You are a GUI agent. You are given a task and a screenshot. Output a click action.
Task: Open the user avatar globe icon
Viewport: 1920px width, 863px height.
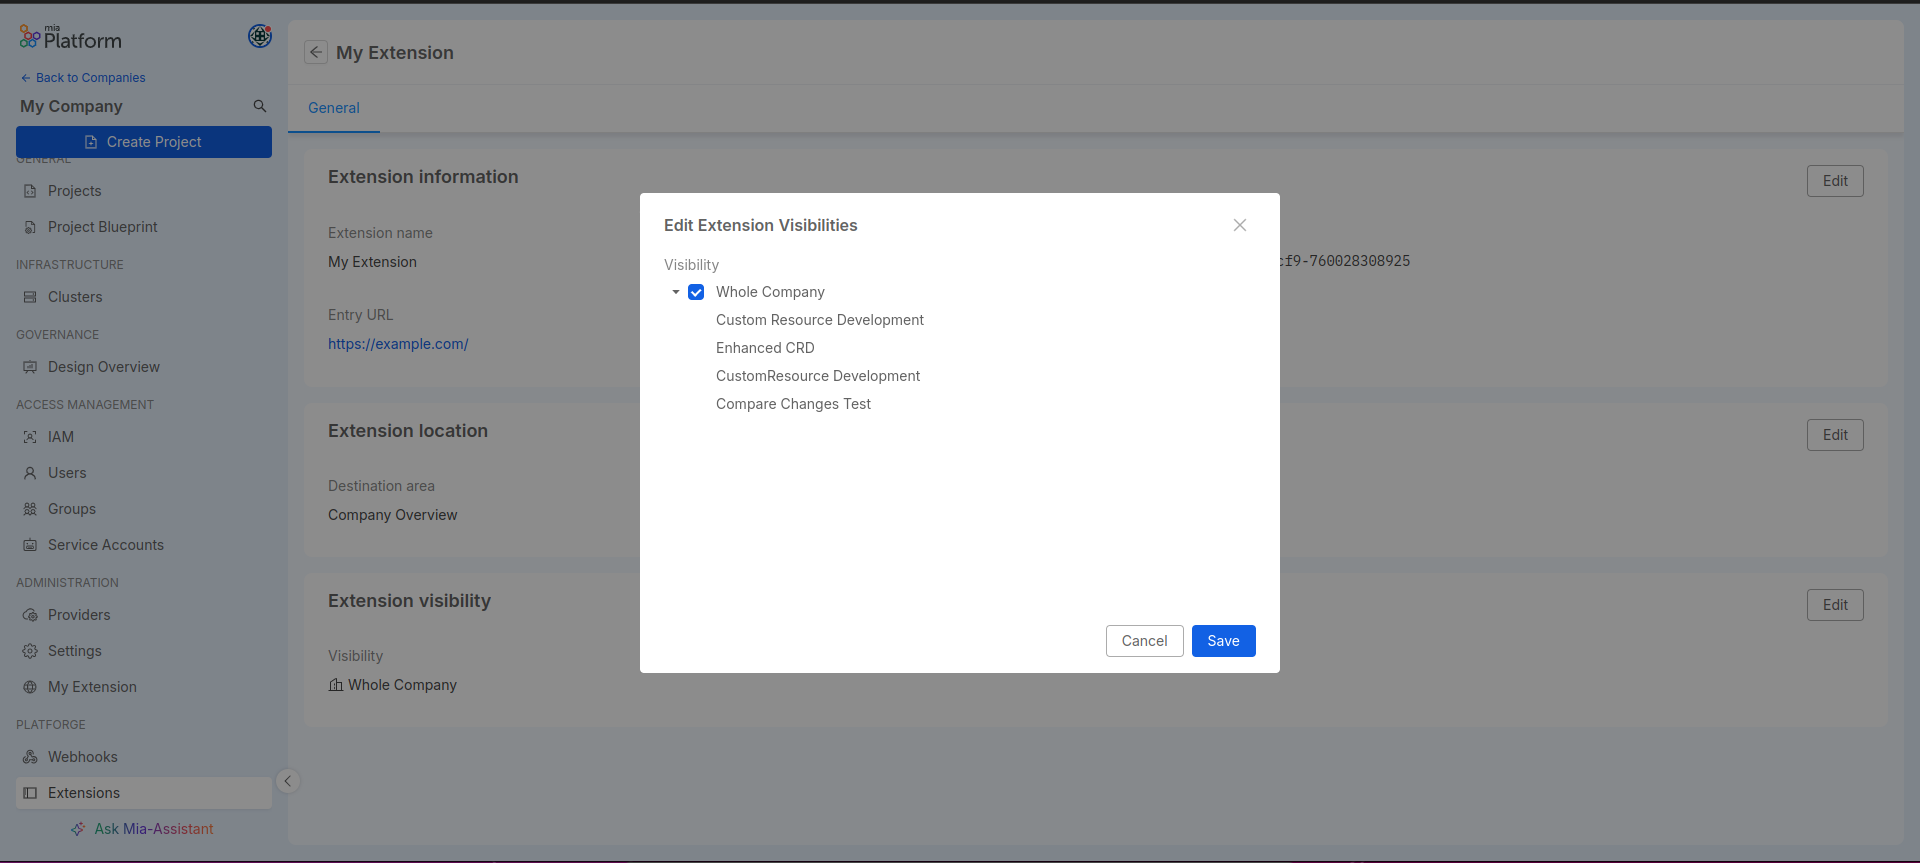[x=260, y=36]
